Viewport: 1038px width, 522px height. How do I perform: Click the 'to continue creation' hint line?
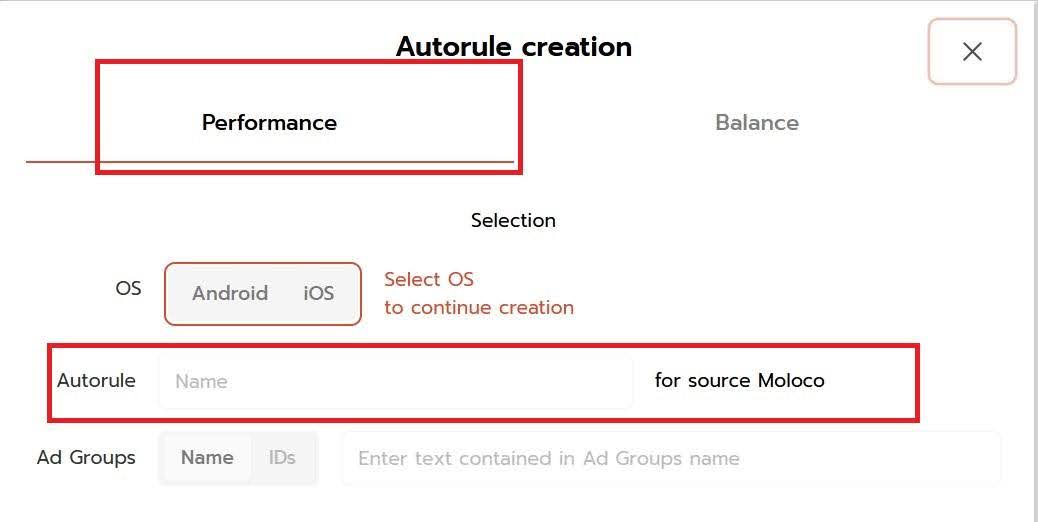(479, 307)
